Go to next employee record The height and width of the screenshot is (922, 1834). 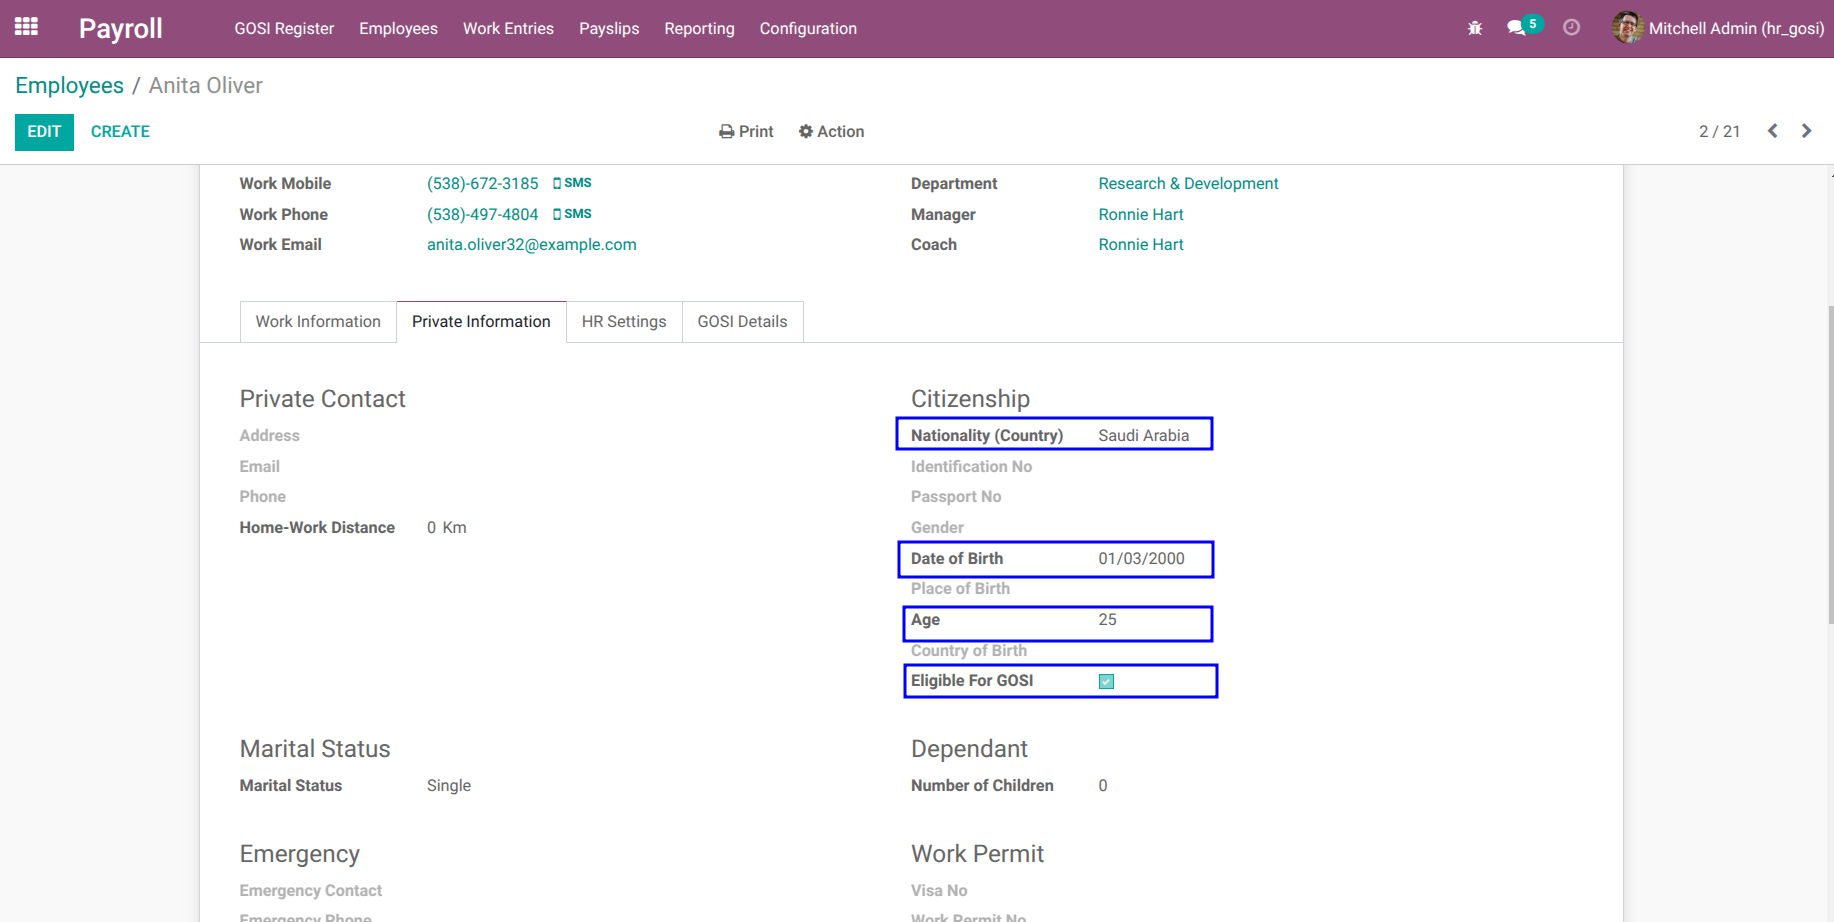point(1806,131)
